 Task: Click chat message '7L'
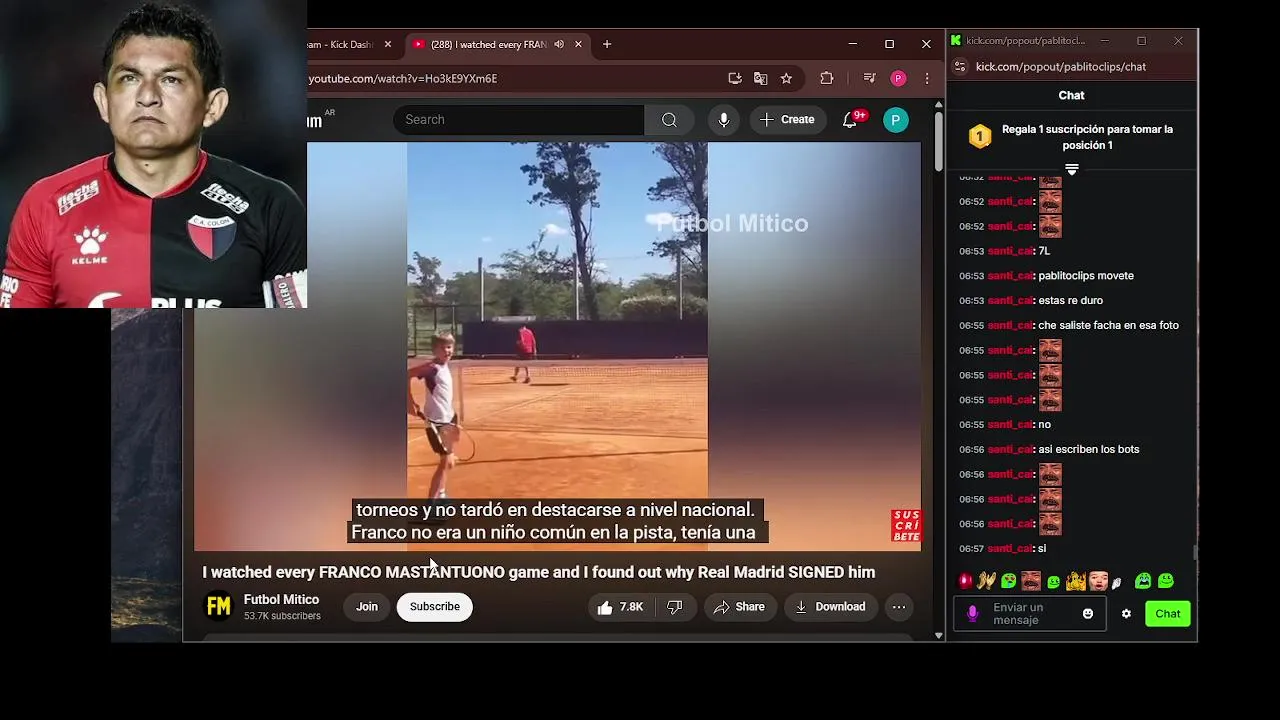[1044, 251]
